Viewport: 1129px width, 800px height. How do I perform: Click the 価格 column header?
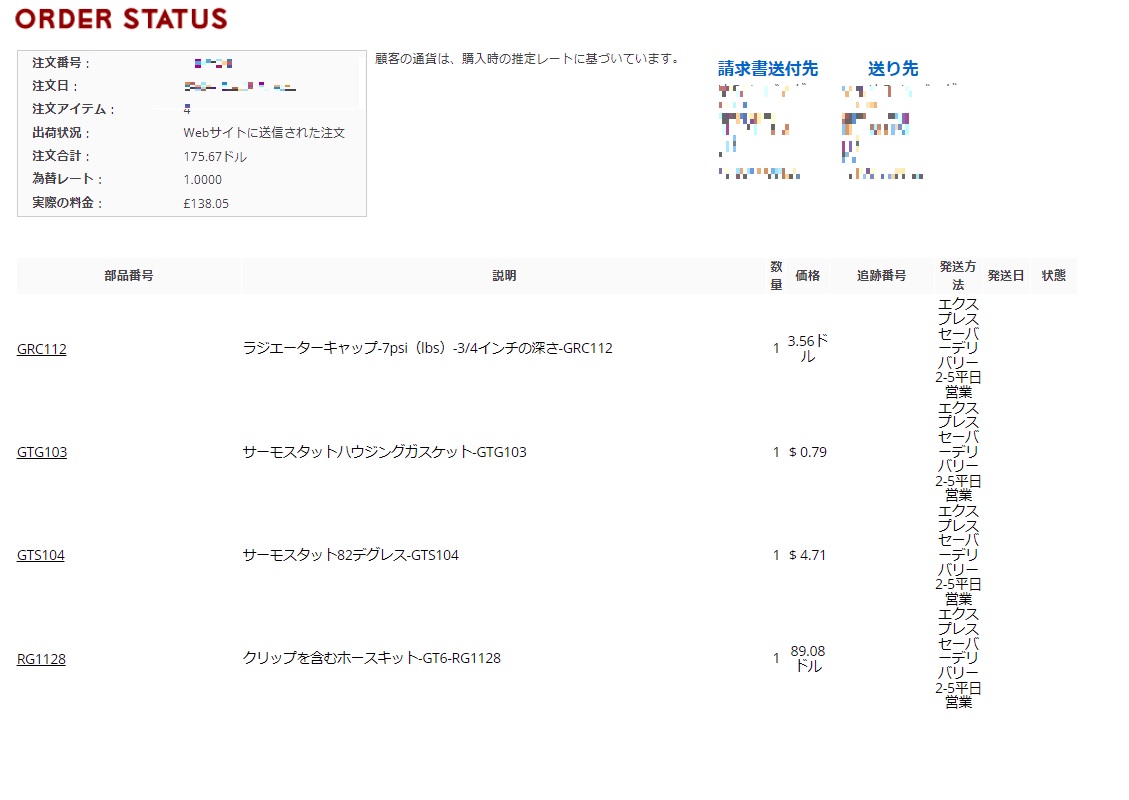coord(807,276)
